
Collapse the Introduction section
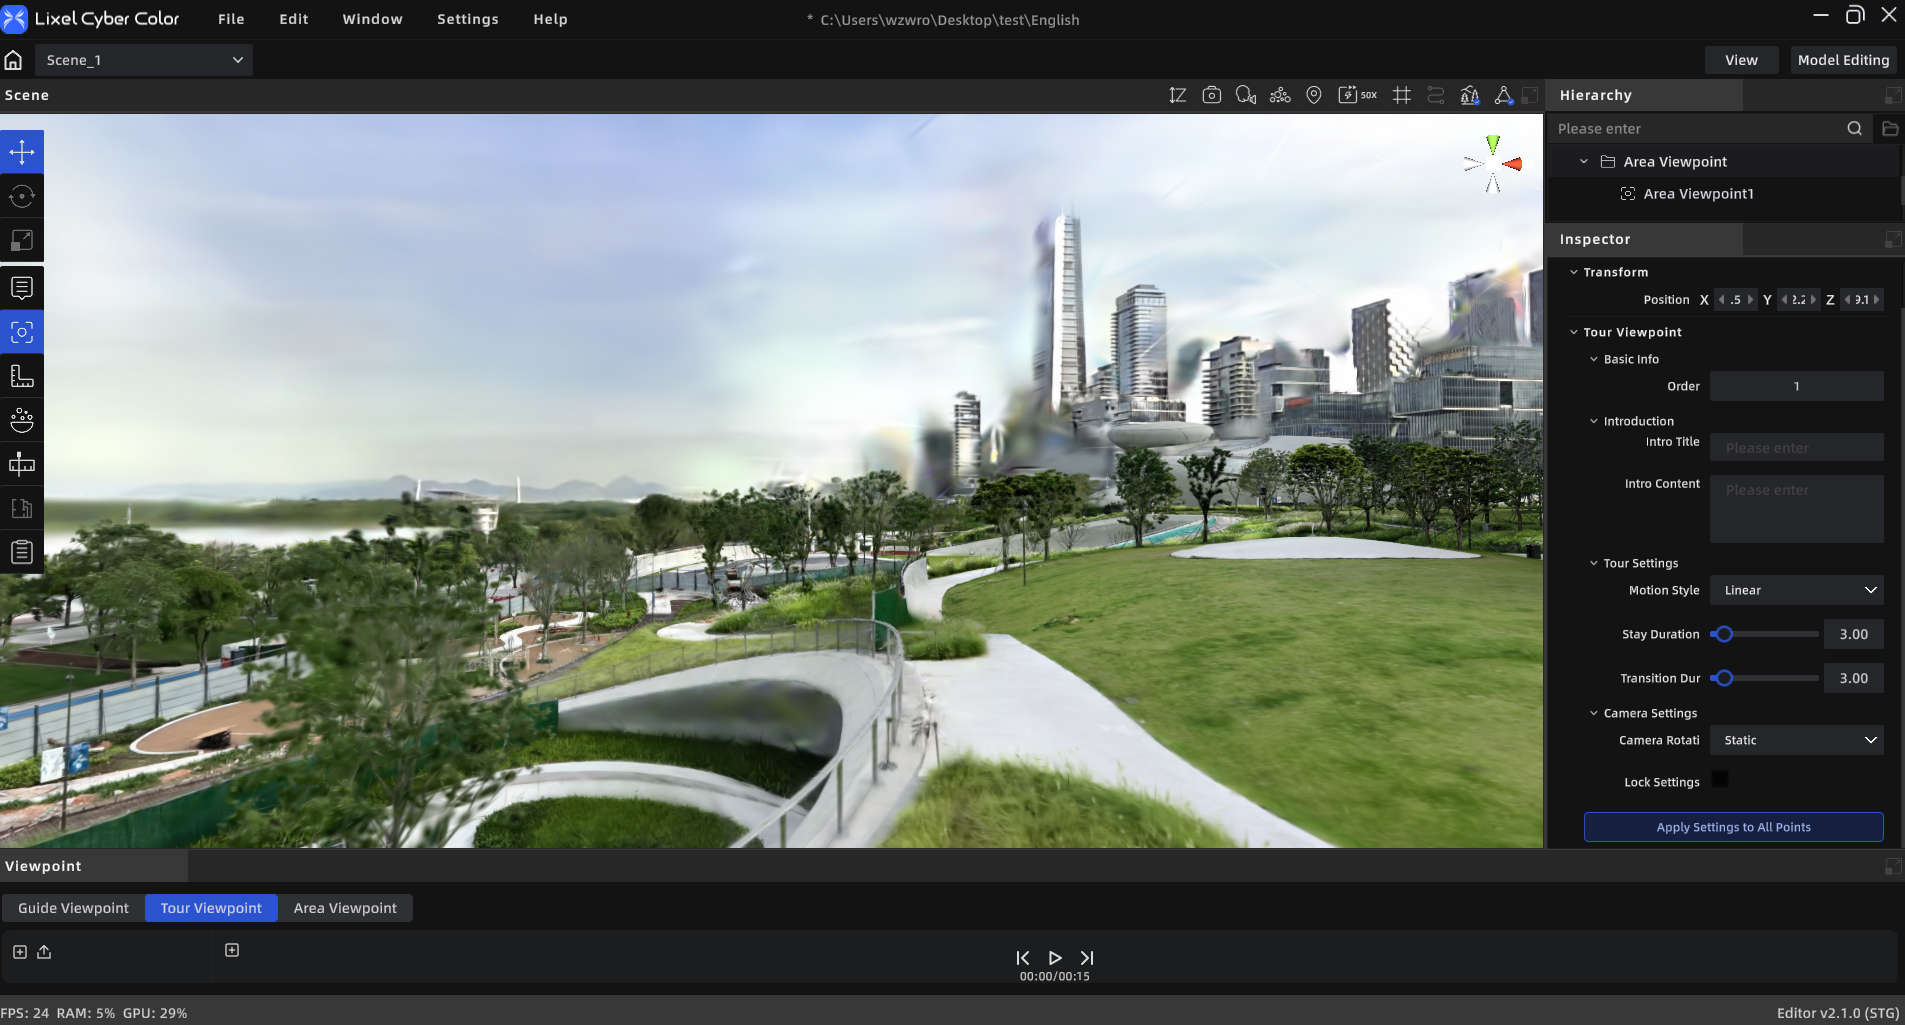click(1594, 421)
